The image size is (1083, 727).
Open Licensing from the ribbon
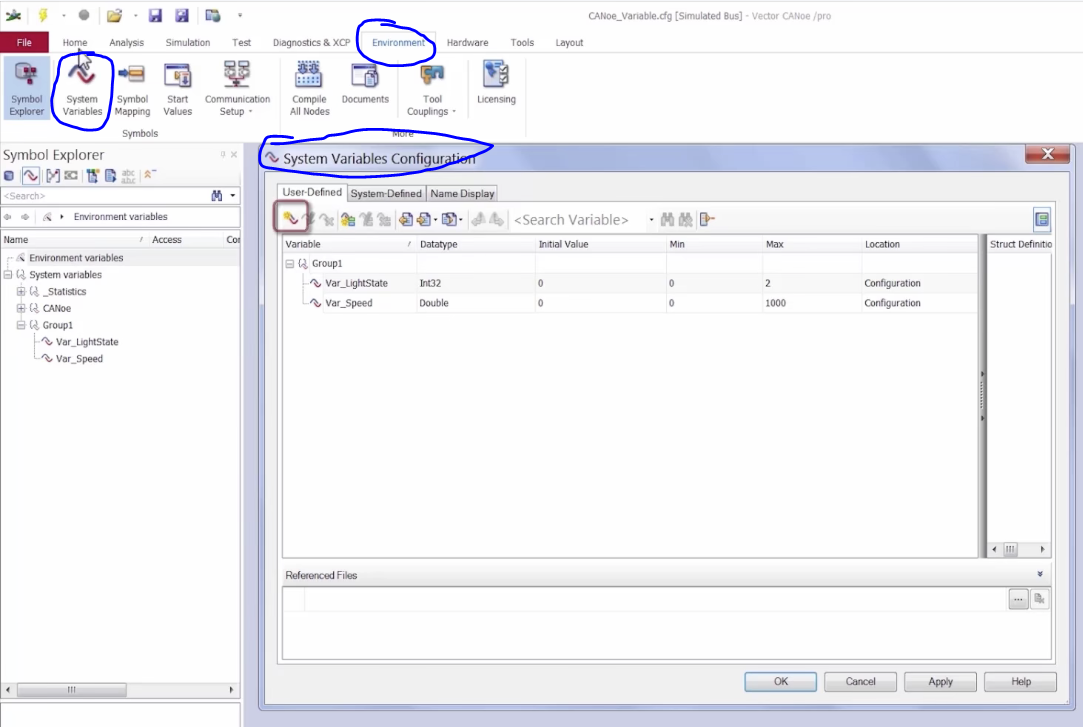[x=496, y=83]
